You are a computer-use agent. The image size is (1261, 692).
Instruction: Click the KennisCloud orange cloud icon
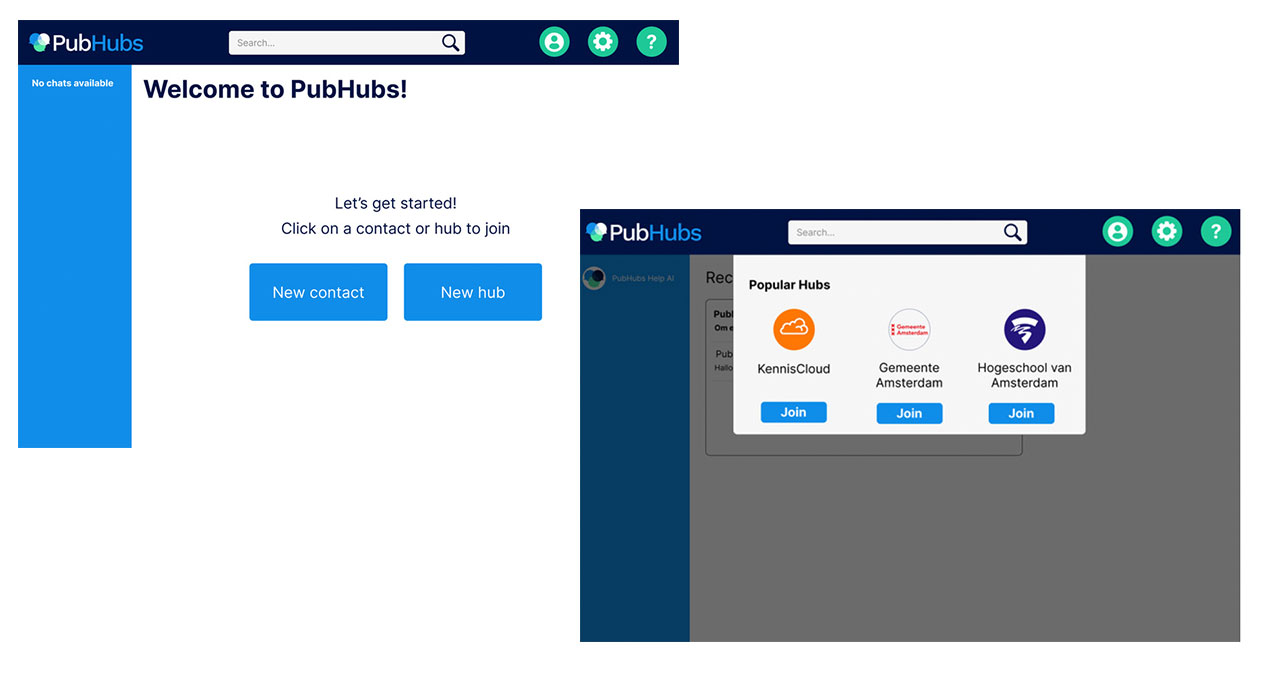[x=794, y=329]
